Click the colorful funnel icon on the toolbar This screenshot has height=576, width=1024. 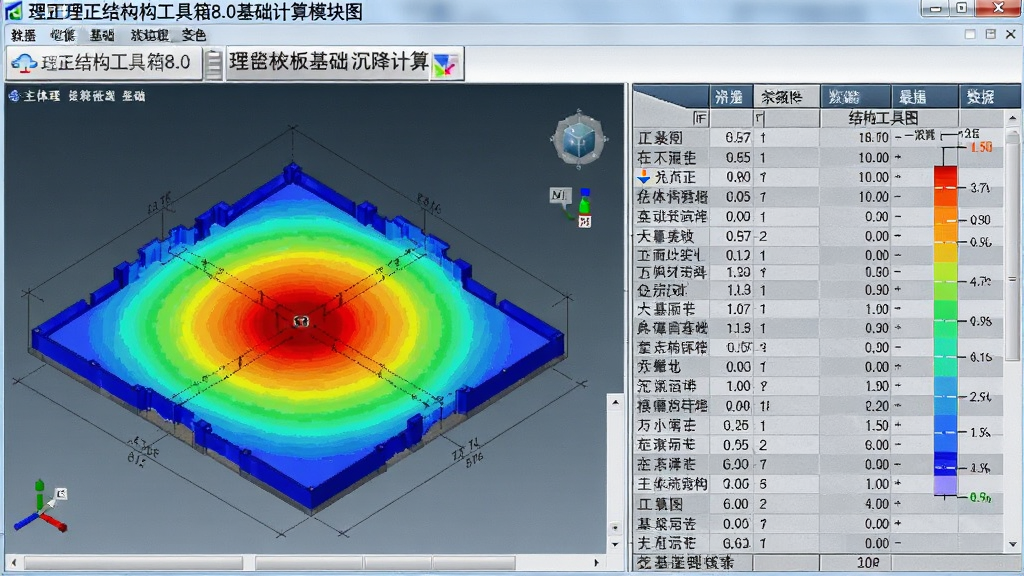pos(446,65)
